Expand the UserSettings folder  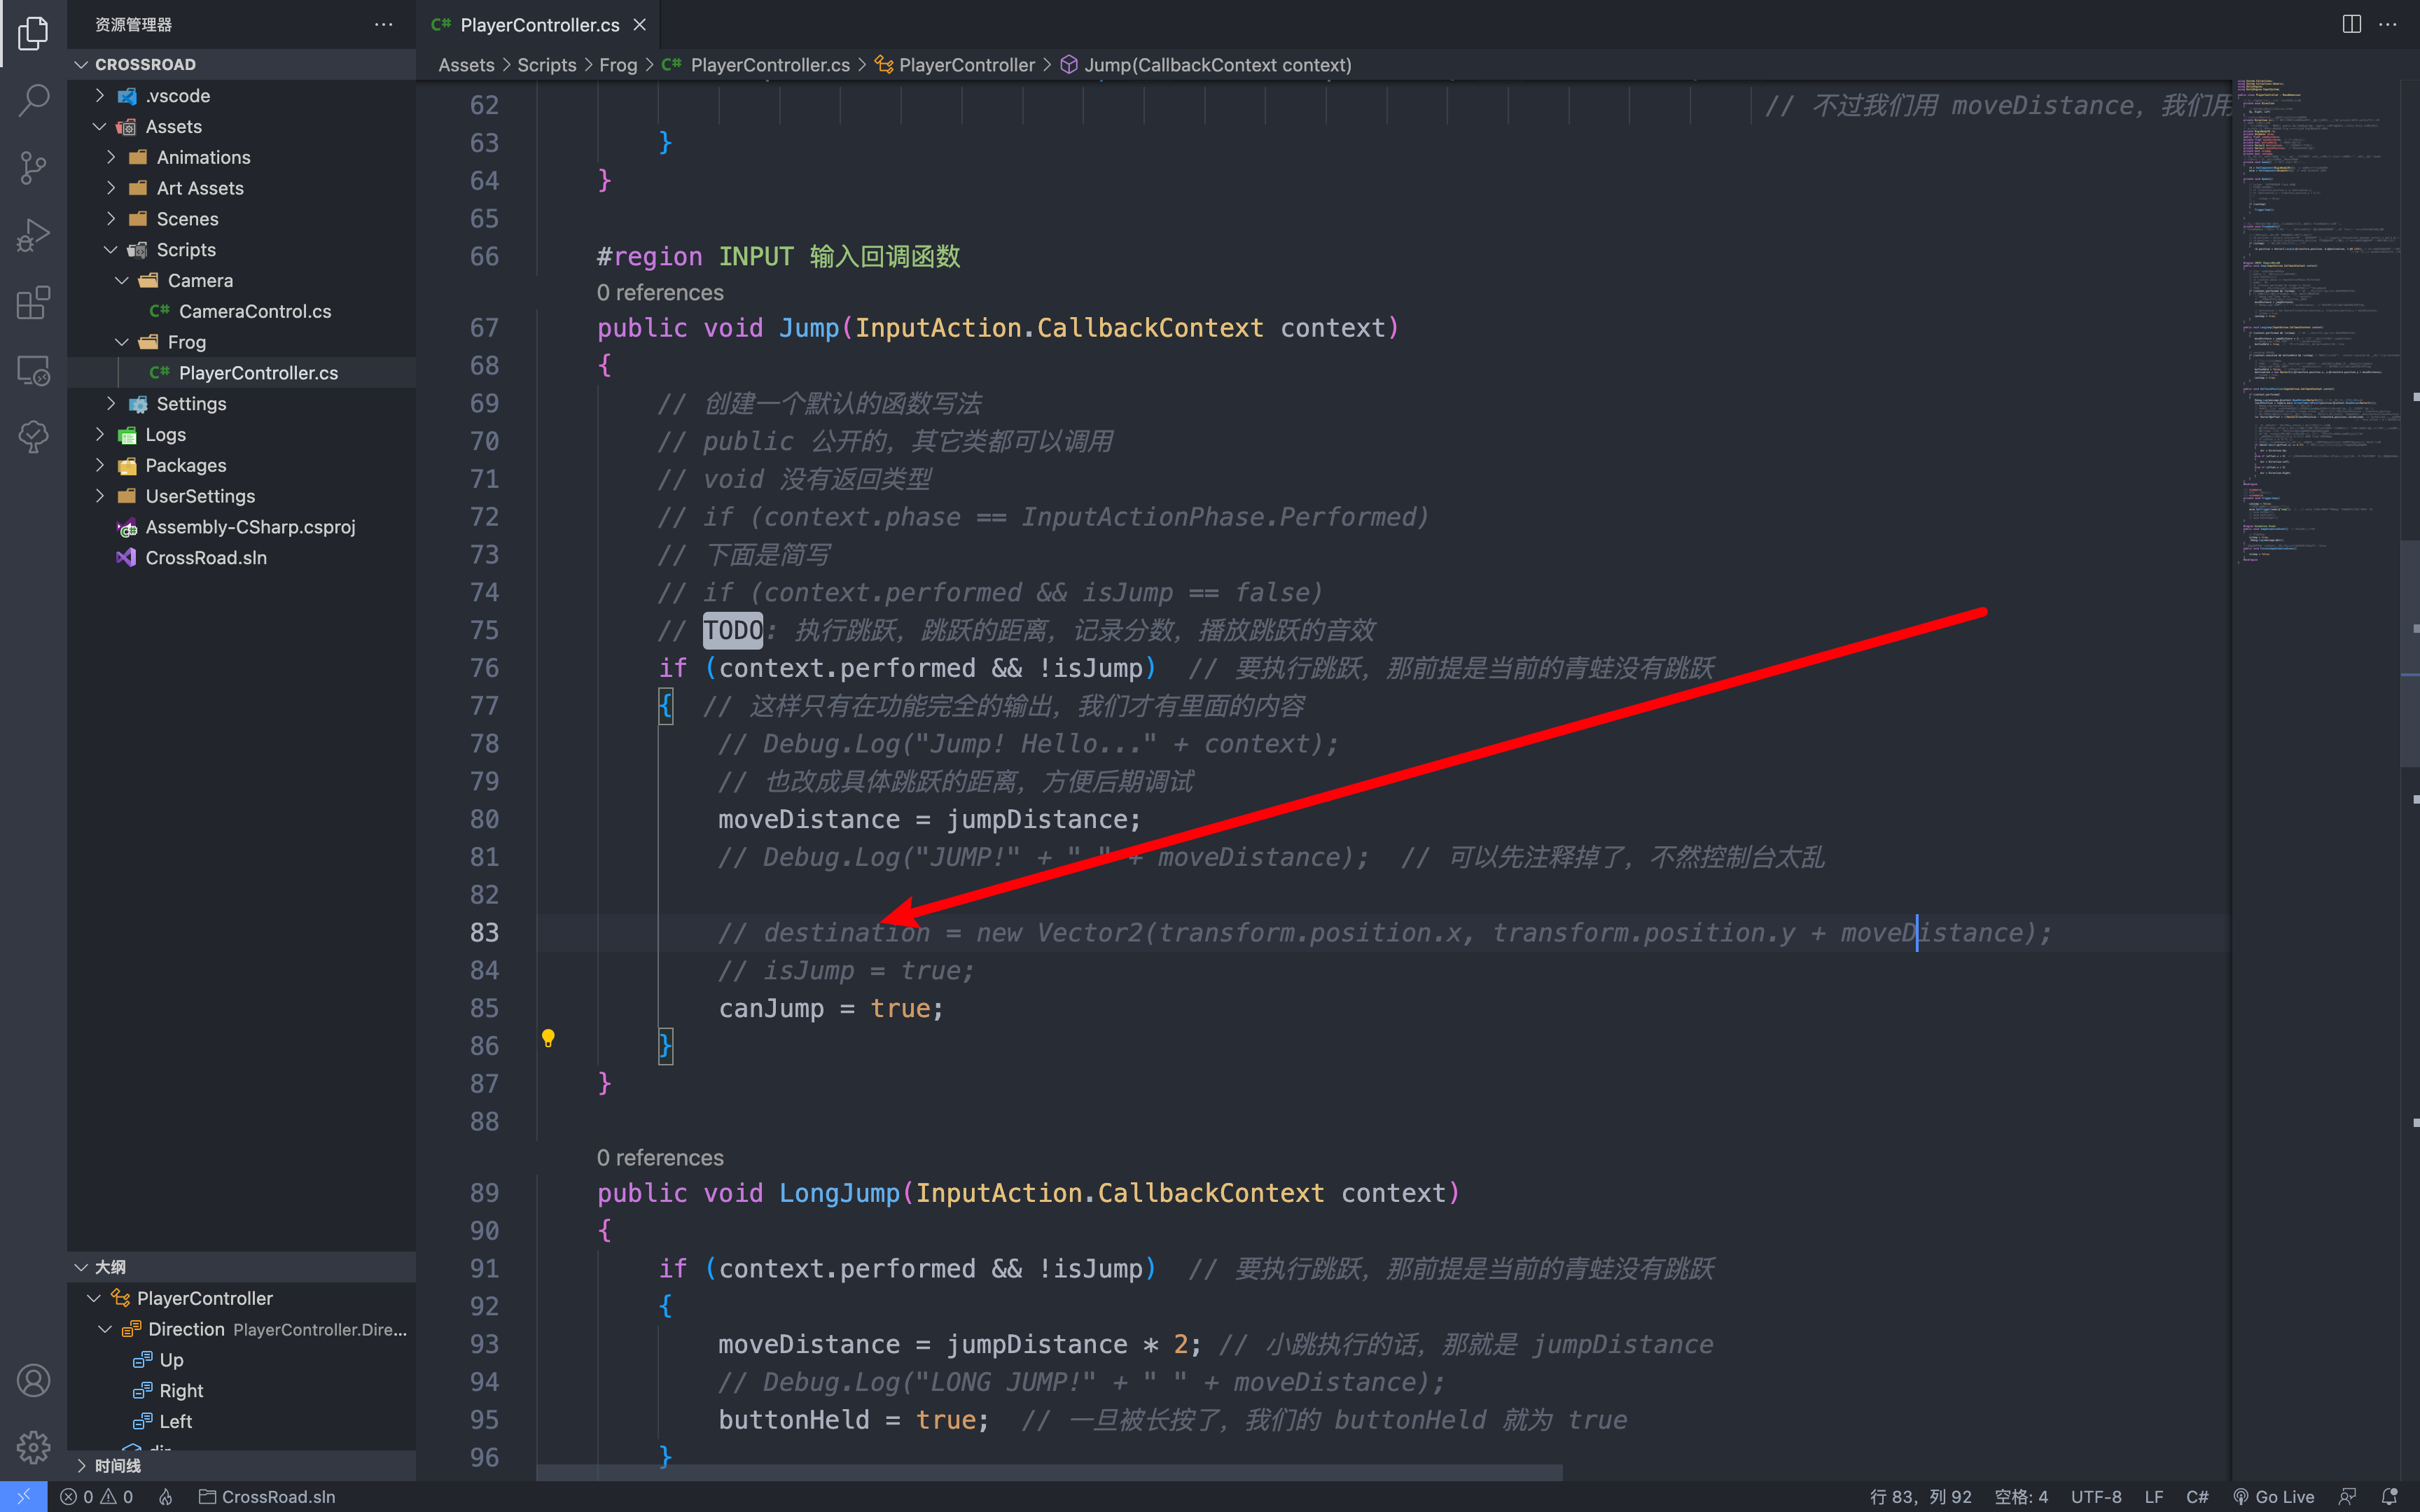(x=241, y=496)
